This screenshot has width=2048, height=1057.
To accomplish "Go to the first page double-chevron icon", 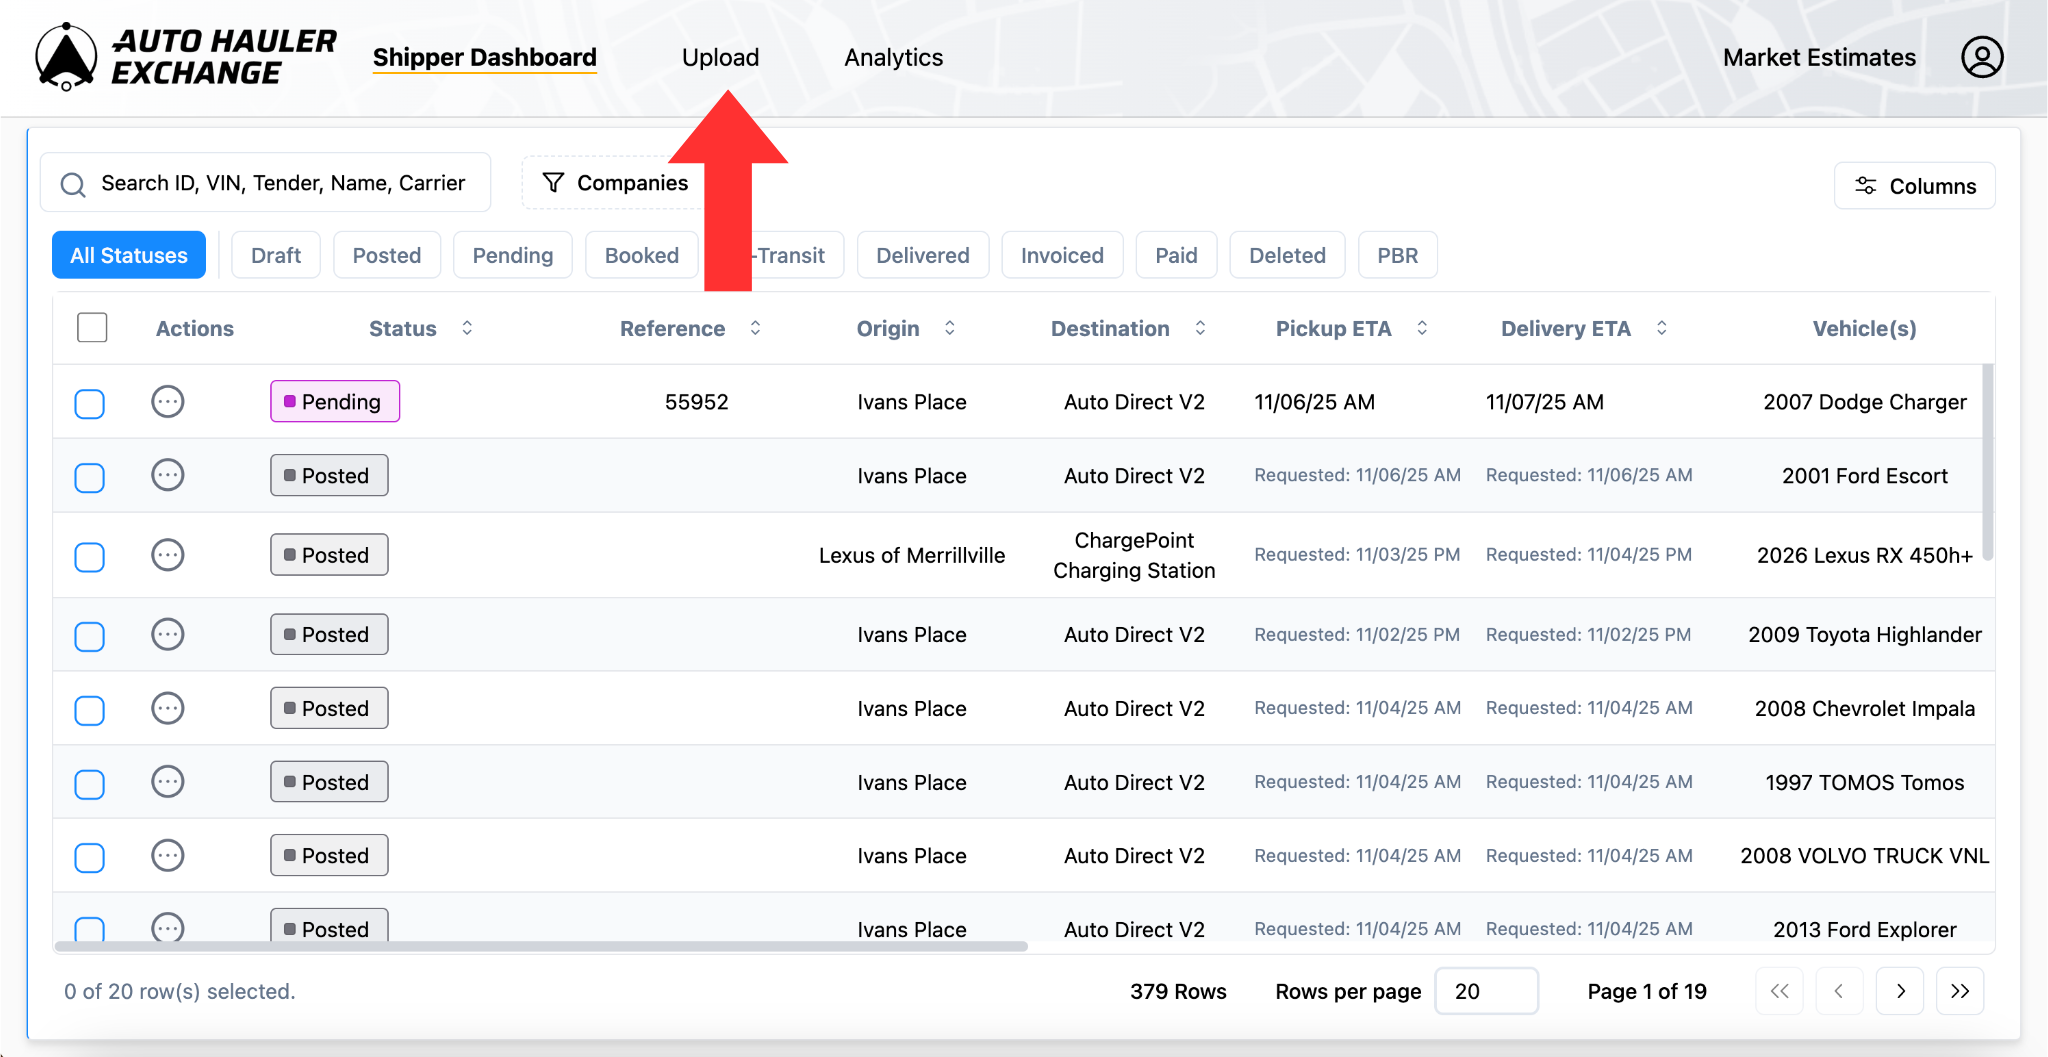I will pyautogui.click(x=1780, y=991).
